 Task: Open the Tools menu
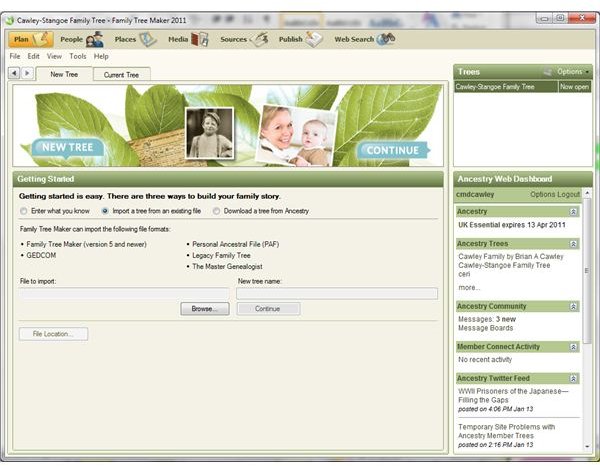coord(78,56)
